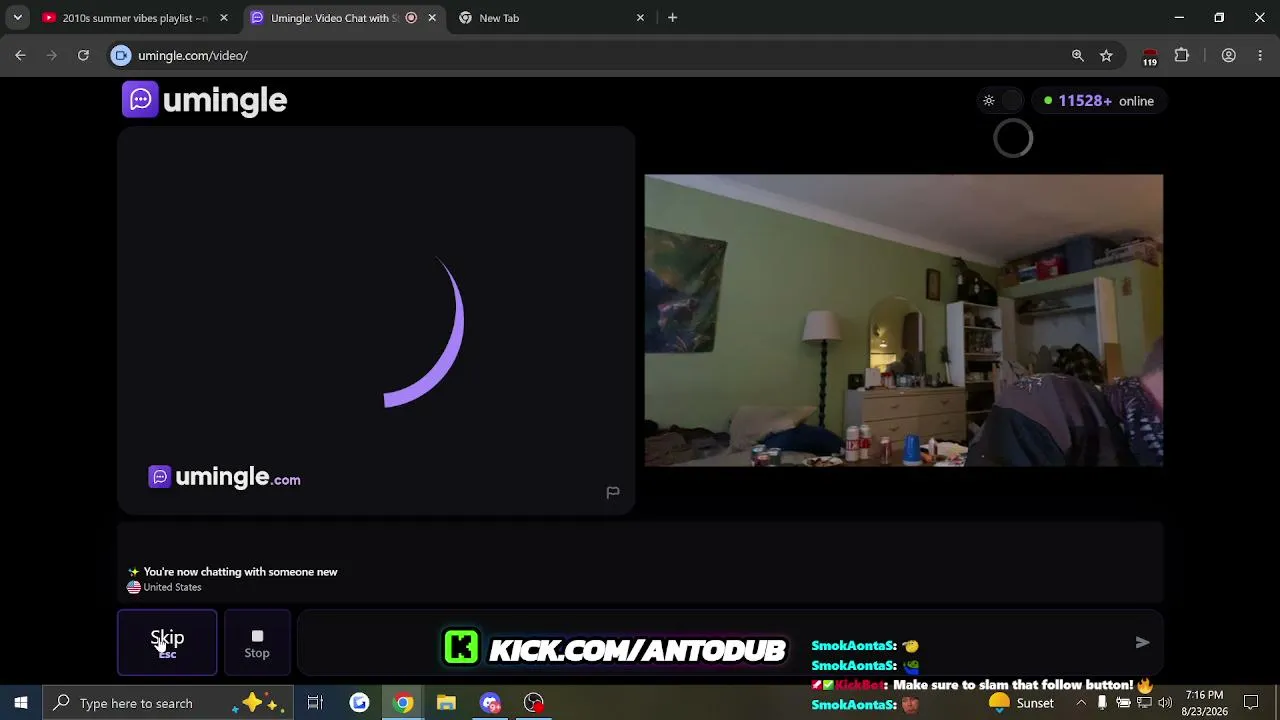Screen dimensions: 1280x720
Task: Switch to the 2010s summer vibes playlist tab
Action: tap(134, 18)
